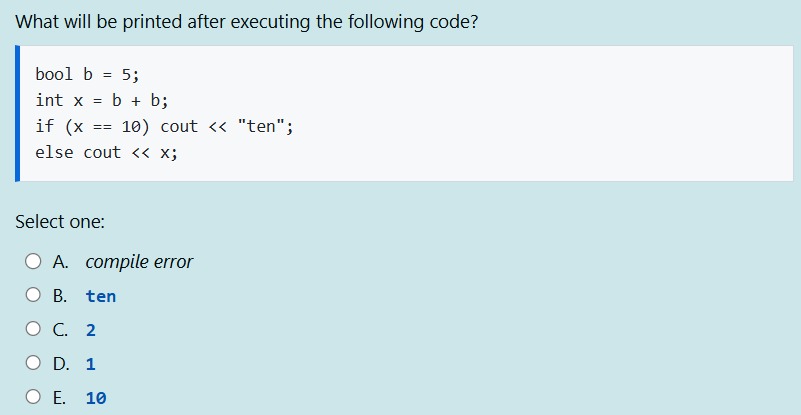Click the 'E.' option letter
Image resolution: width=801 pixels, height=415 pixels.
tap(59, 398)
